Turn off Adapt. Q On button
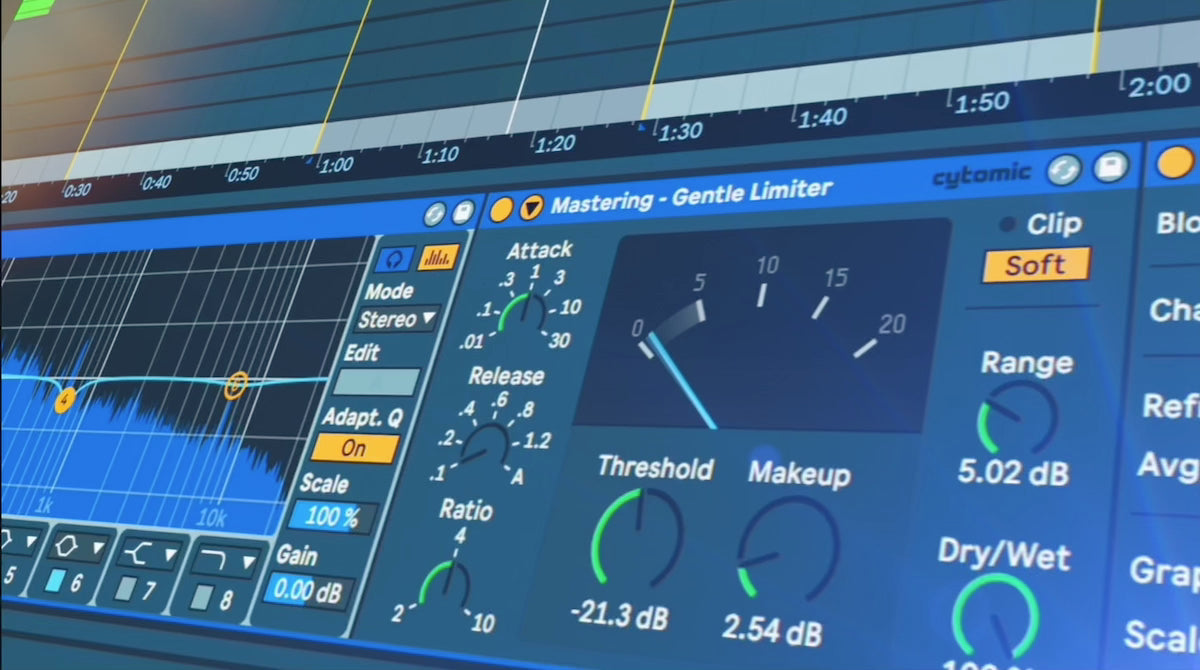1200x670 pixels. coord(354,448)
